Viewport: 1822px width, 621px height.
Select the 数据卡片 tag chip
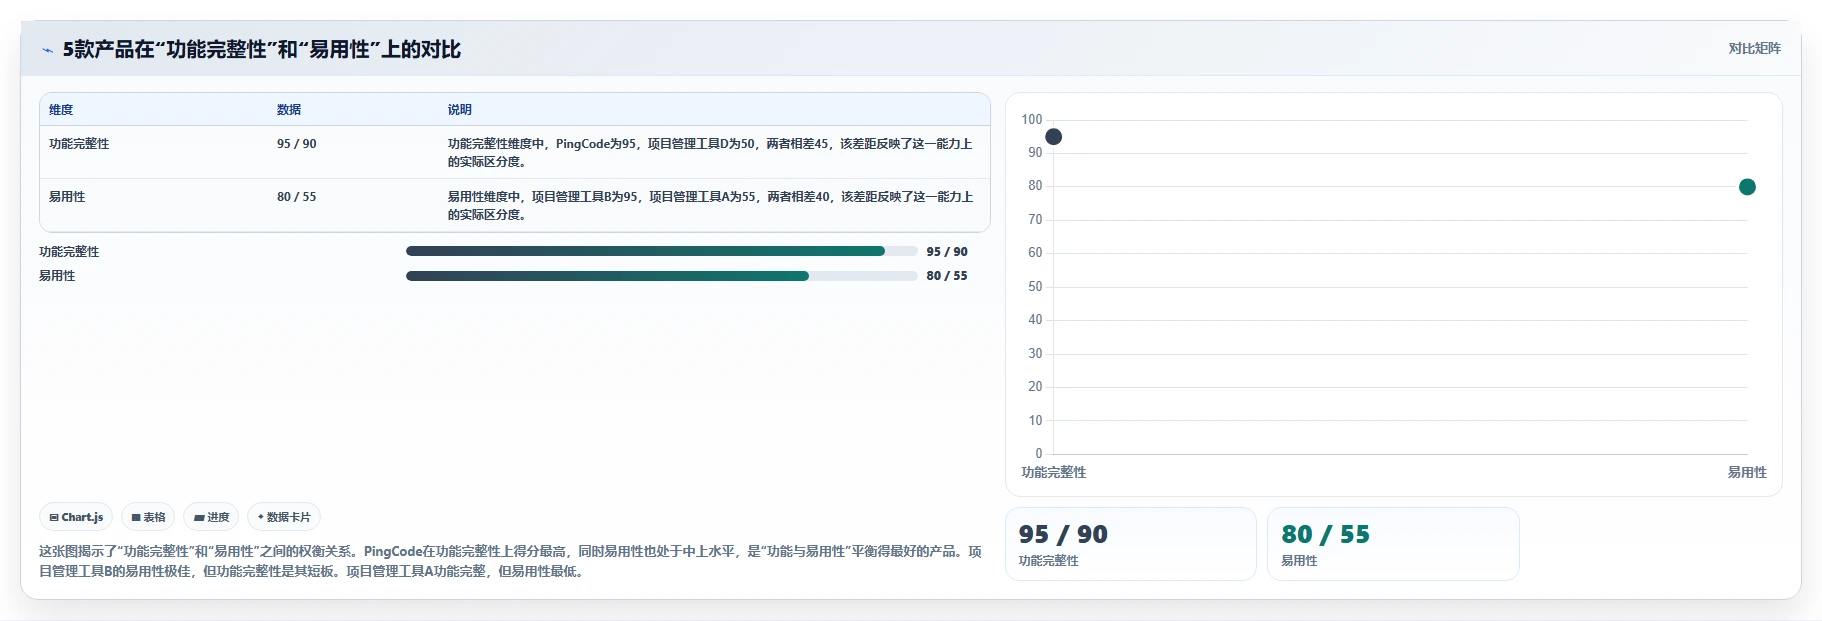point(284,517)
